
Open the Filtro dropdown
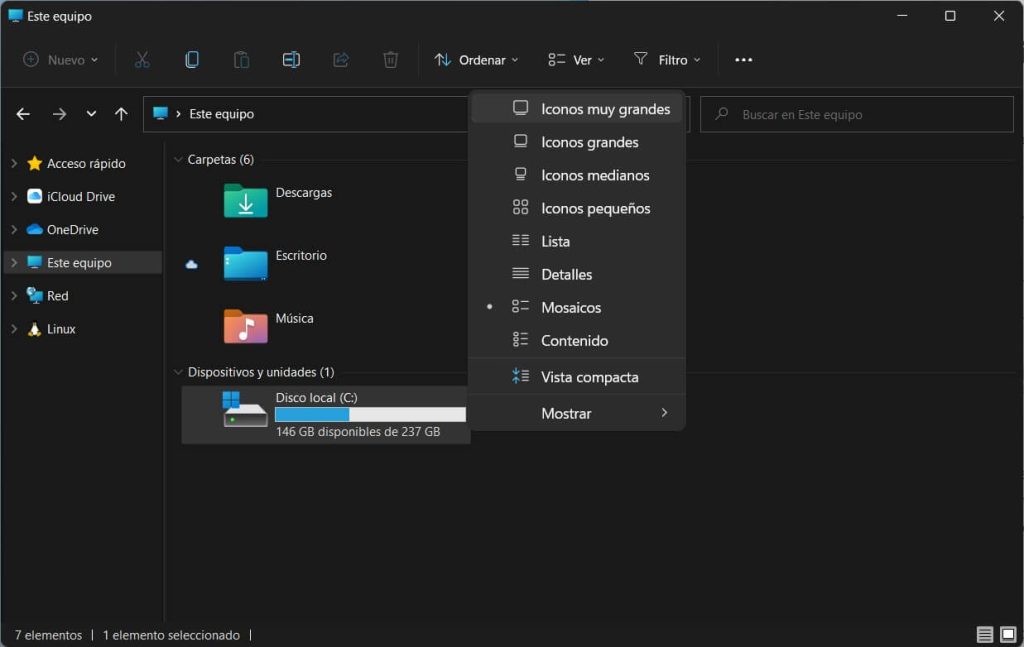(667, 60)
